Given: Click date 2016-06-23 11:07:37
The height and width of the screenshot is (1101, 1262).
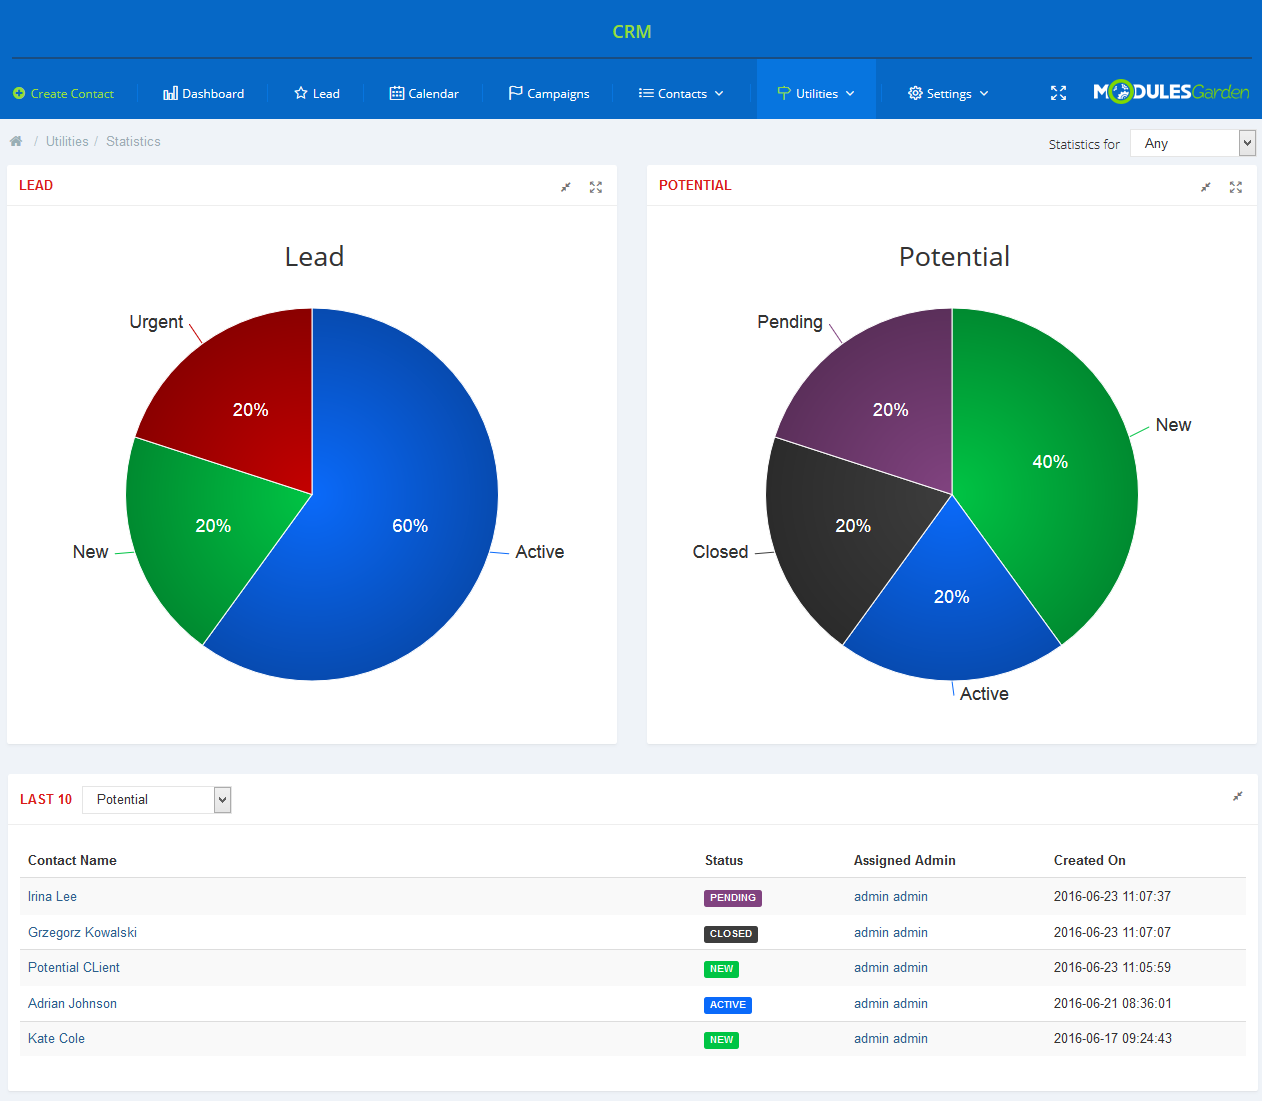Looking at the screenshot, I should coord(1112,896).
